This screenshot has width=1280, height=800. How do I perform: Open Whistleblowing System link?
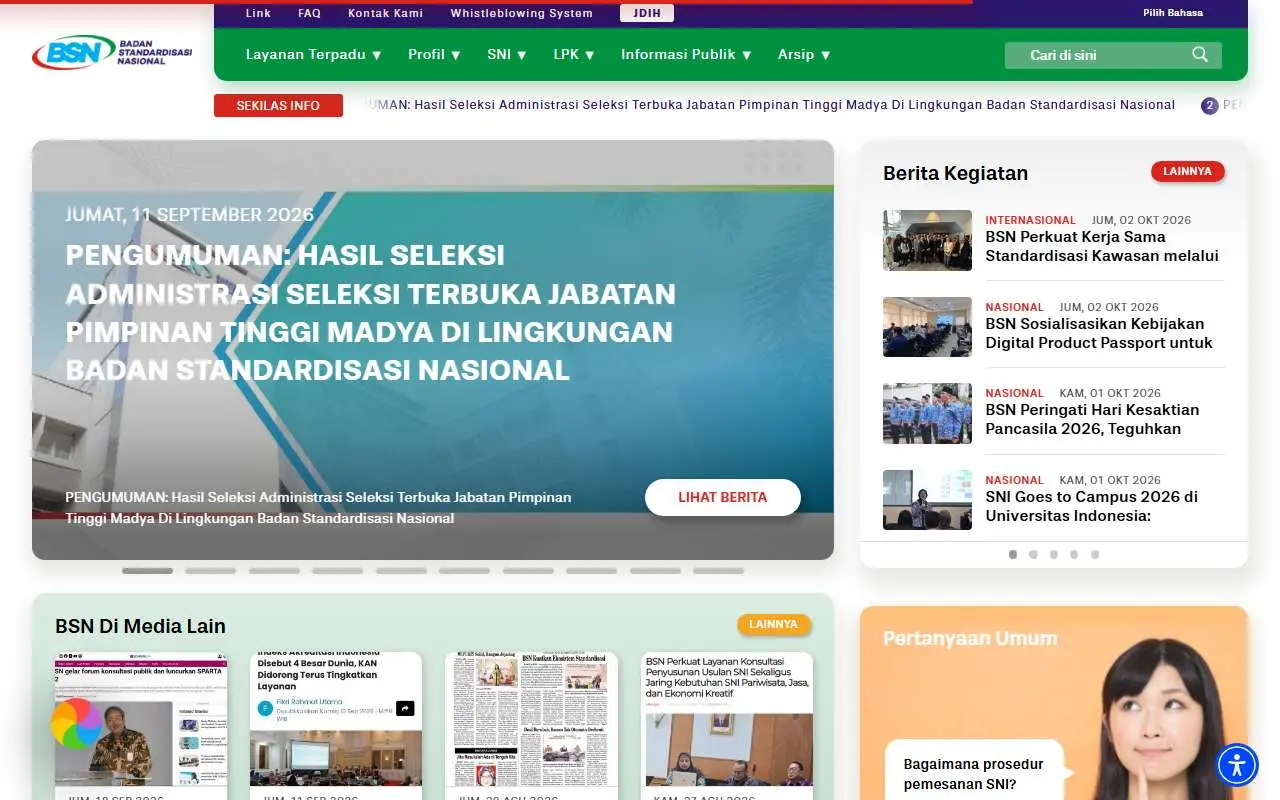point(521,13)
